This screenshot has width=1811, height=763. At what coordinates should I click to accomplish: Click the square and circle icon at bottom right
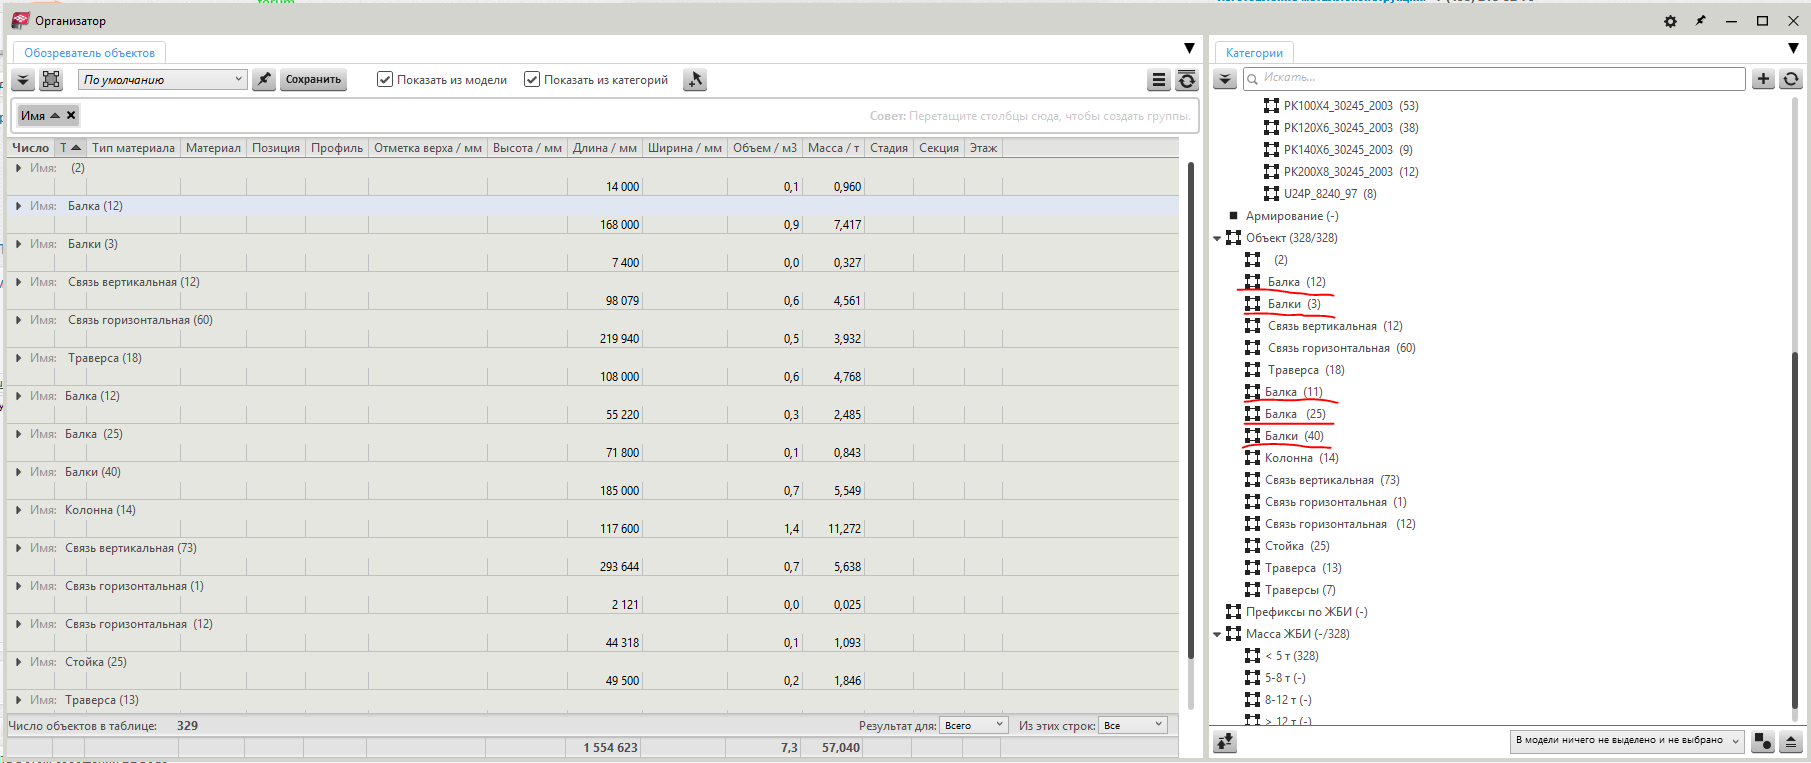(1763, 741)
